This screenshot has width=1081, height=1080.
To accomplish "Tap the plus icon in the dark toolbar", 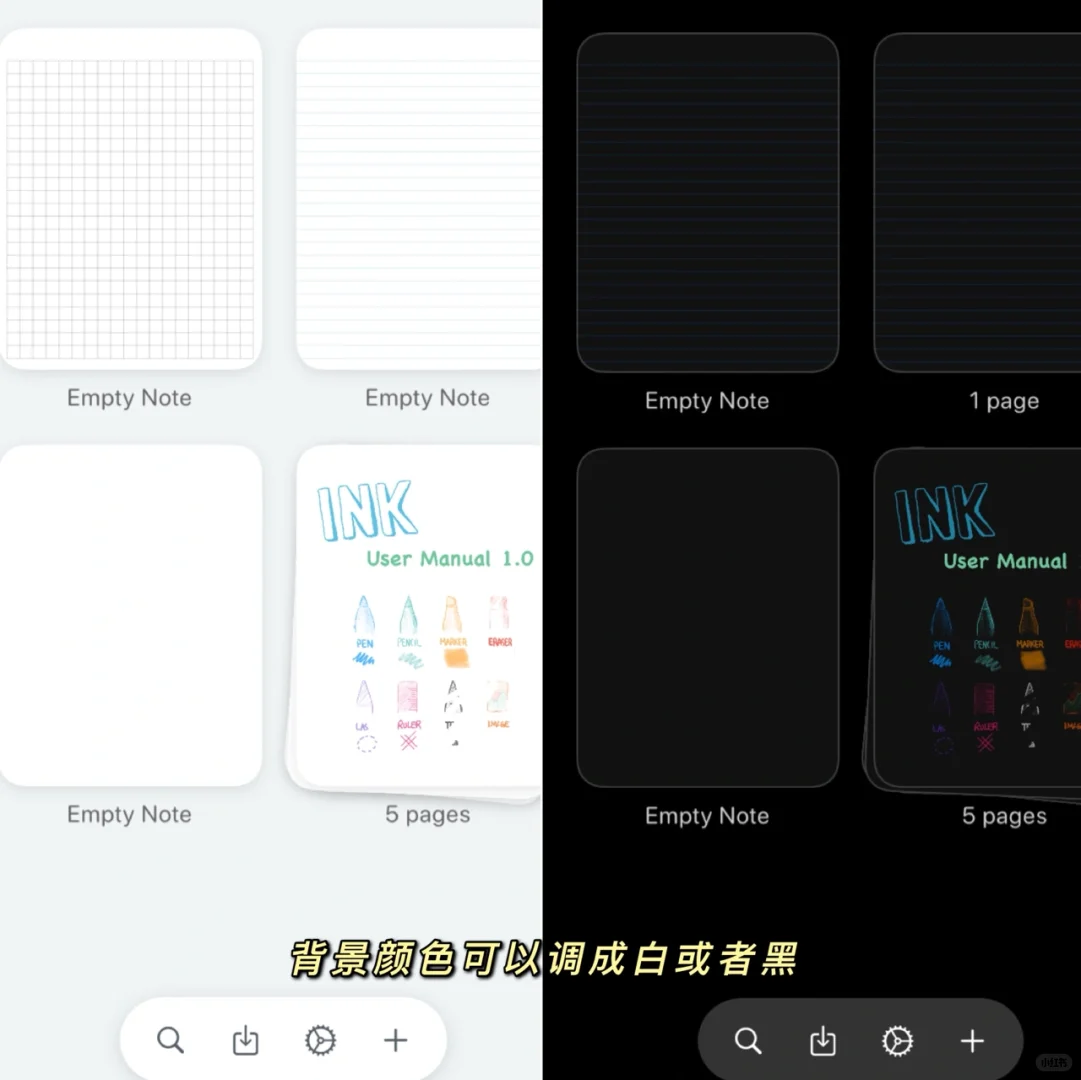I will [971, 1041].
